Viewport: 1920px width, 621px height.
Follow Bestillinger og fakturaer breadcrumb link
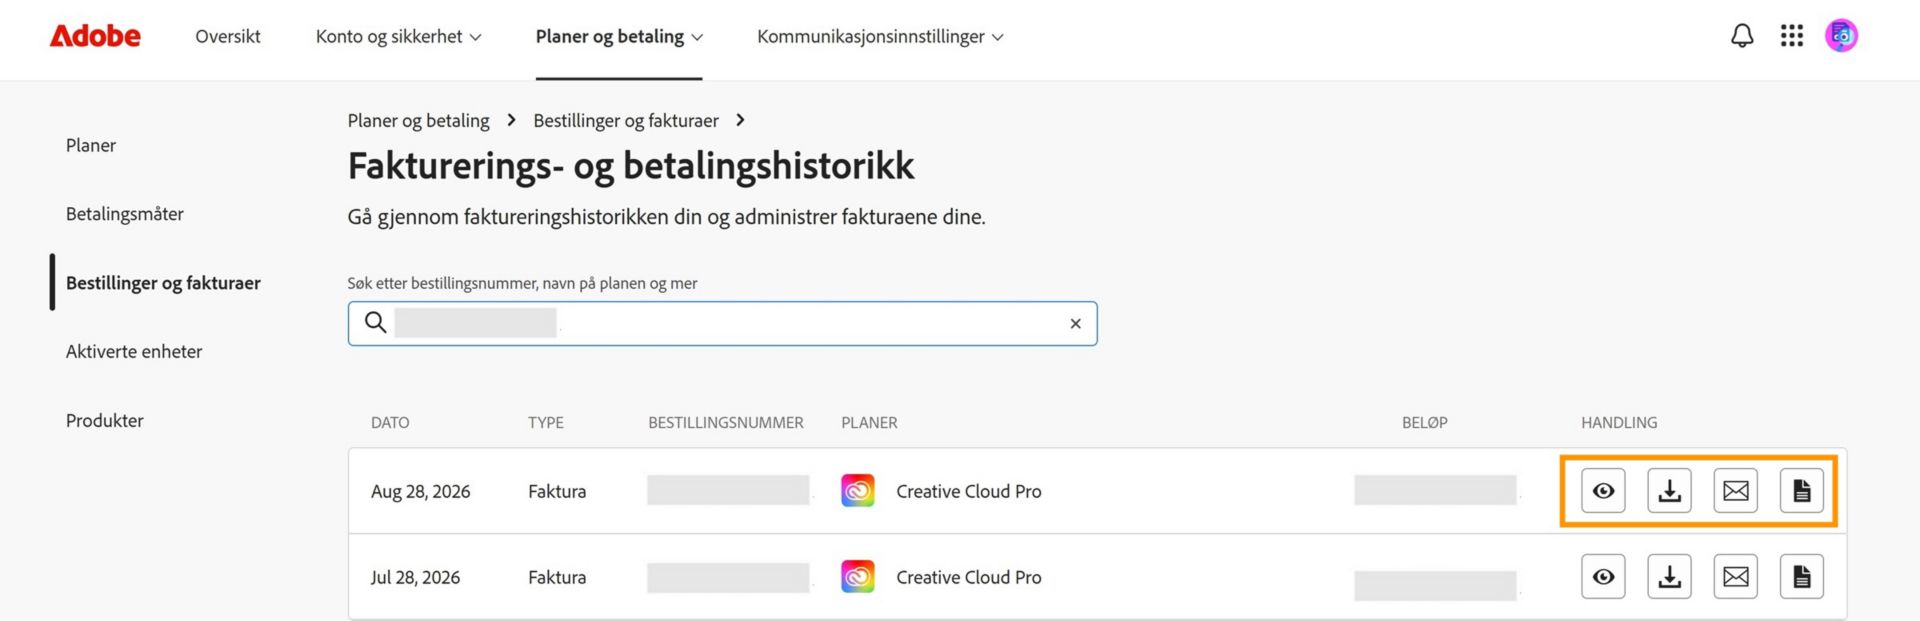pyautogui.click(x=626, y=121)
